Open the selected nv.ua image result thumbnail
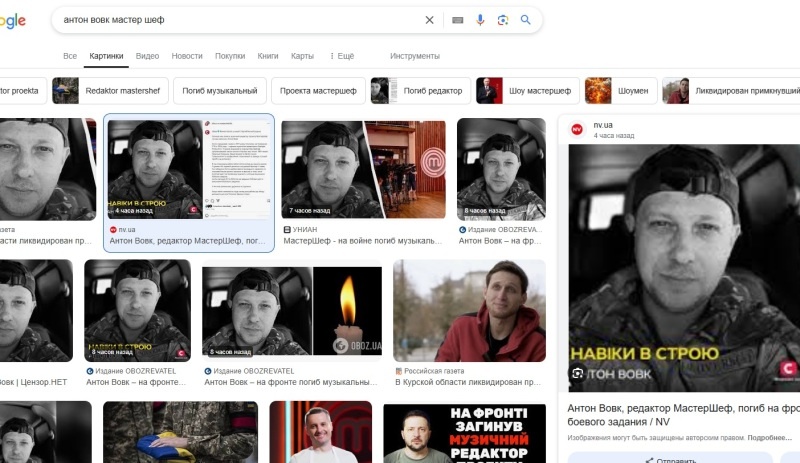 click(x=189, y=169)
